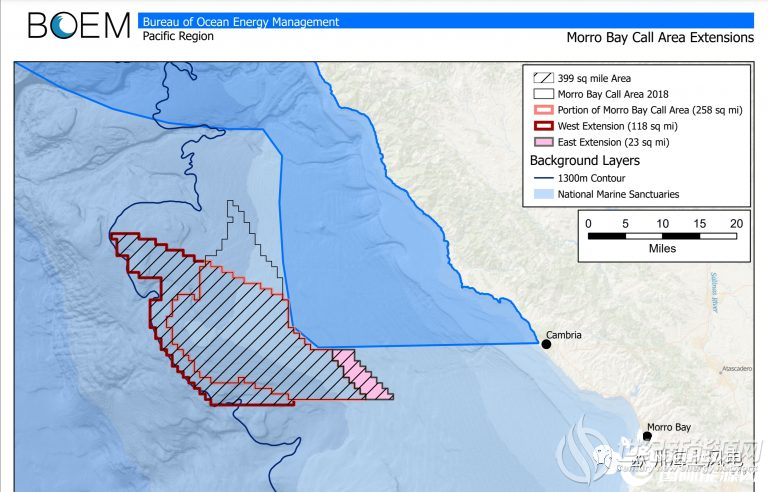Click the Morro Bay Call Area Extensions title
This screenshot has height=492, width=768.
[x=659, y=37]
